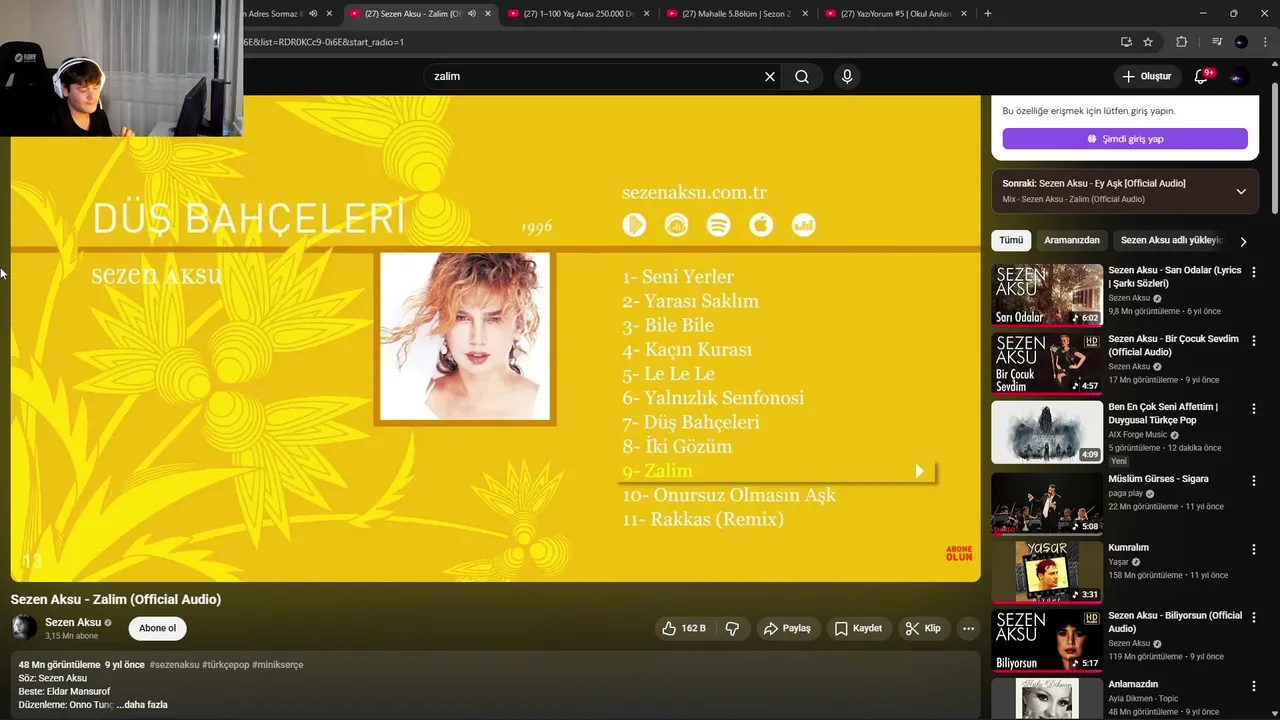The image size is (1280, 720).
Task: Like the video with 162 B likes
Action: [x=685, y=628]
